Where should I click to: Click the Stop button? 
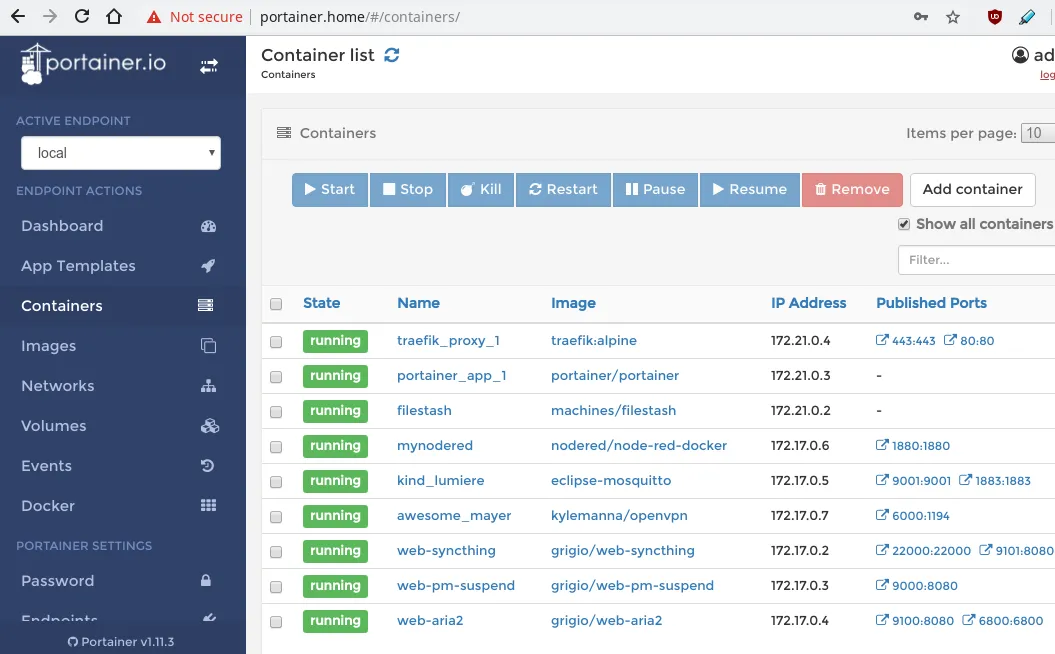pos(408,190)
